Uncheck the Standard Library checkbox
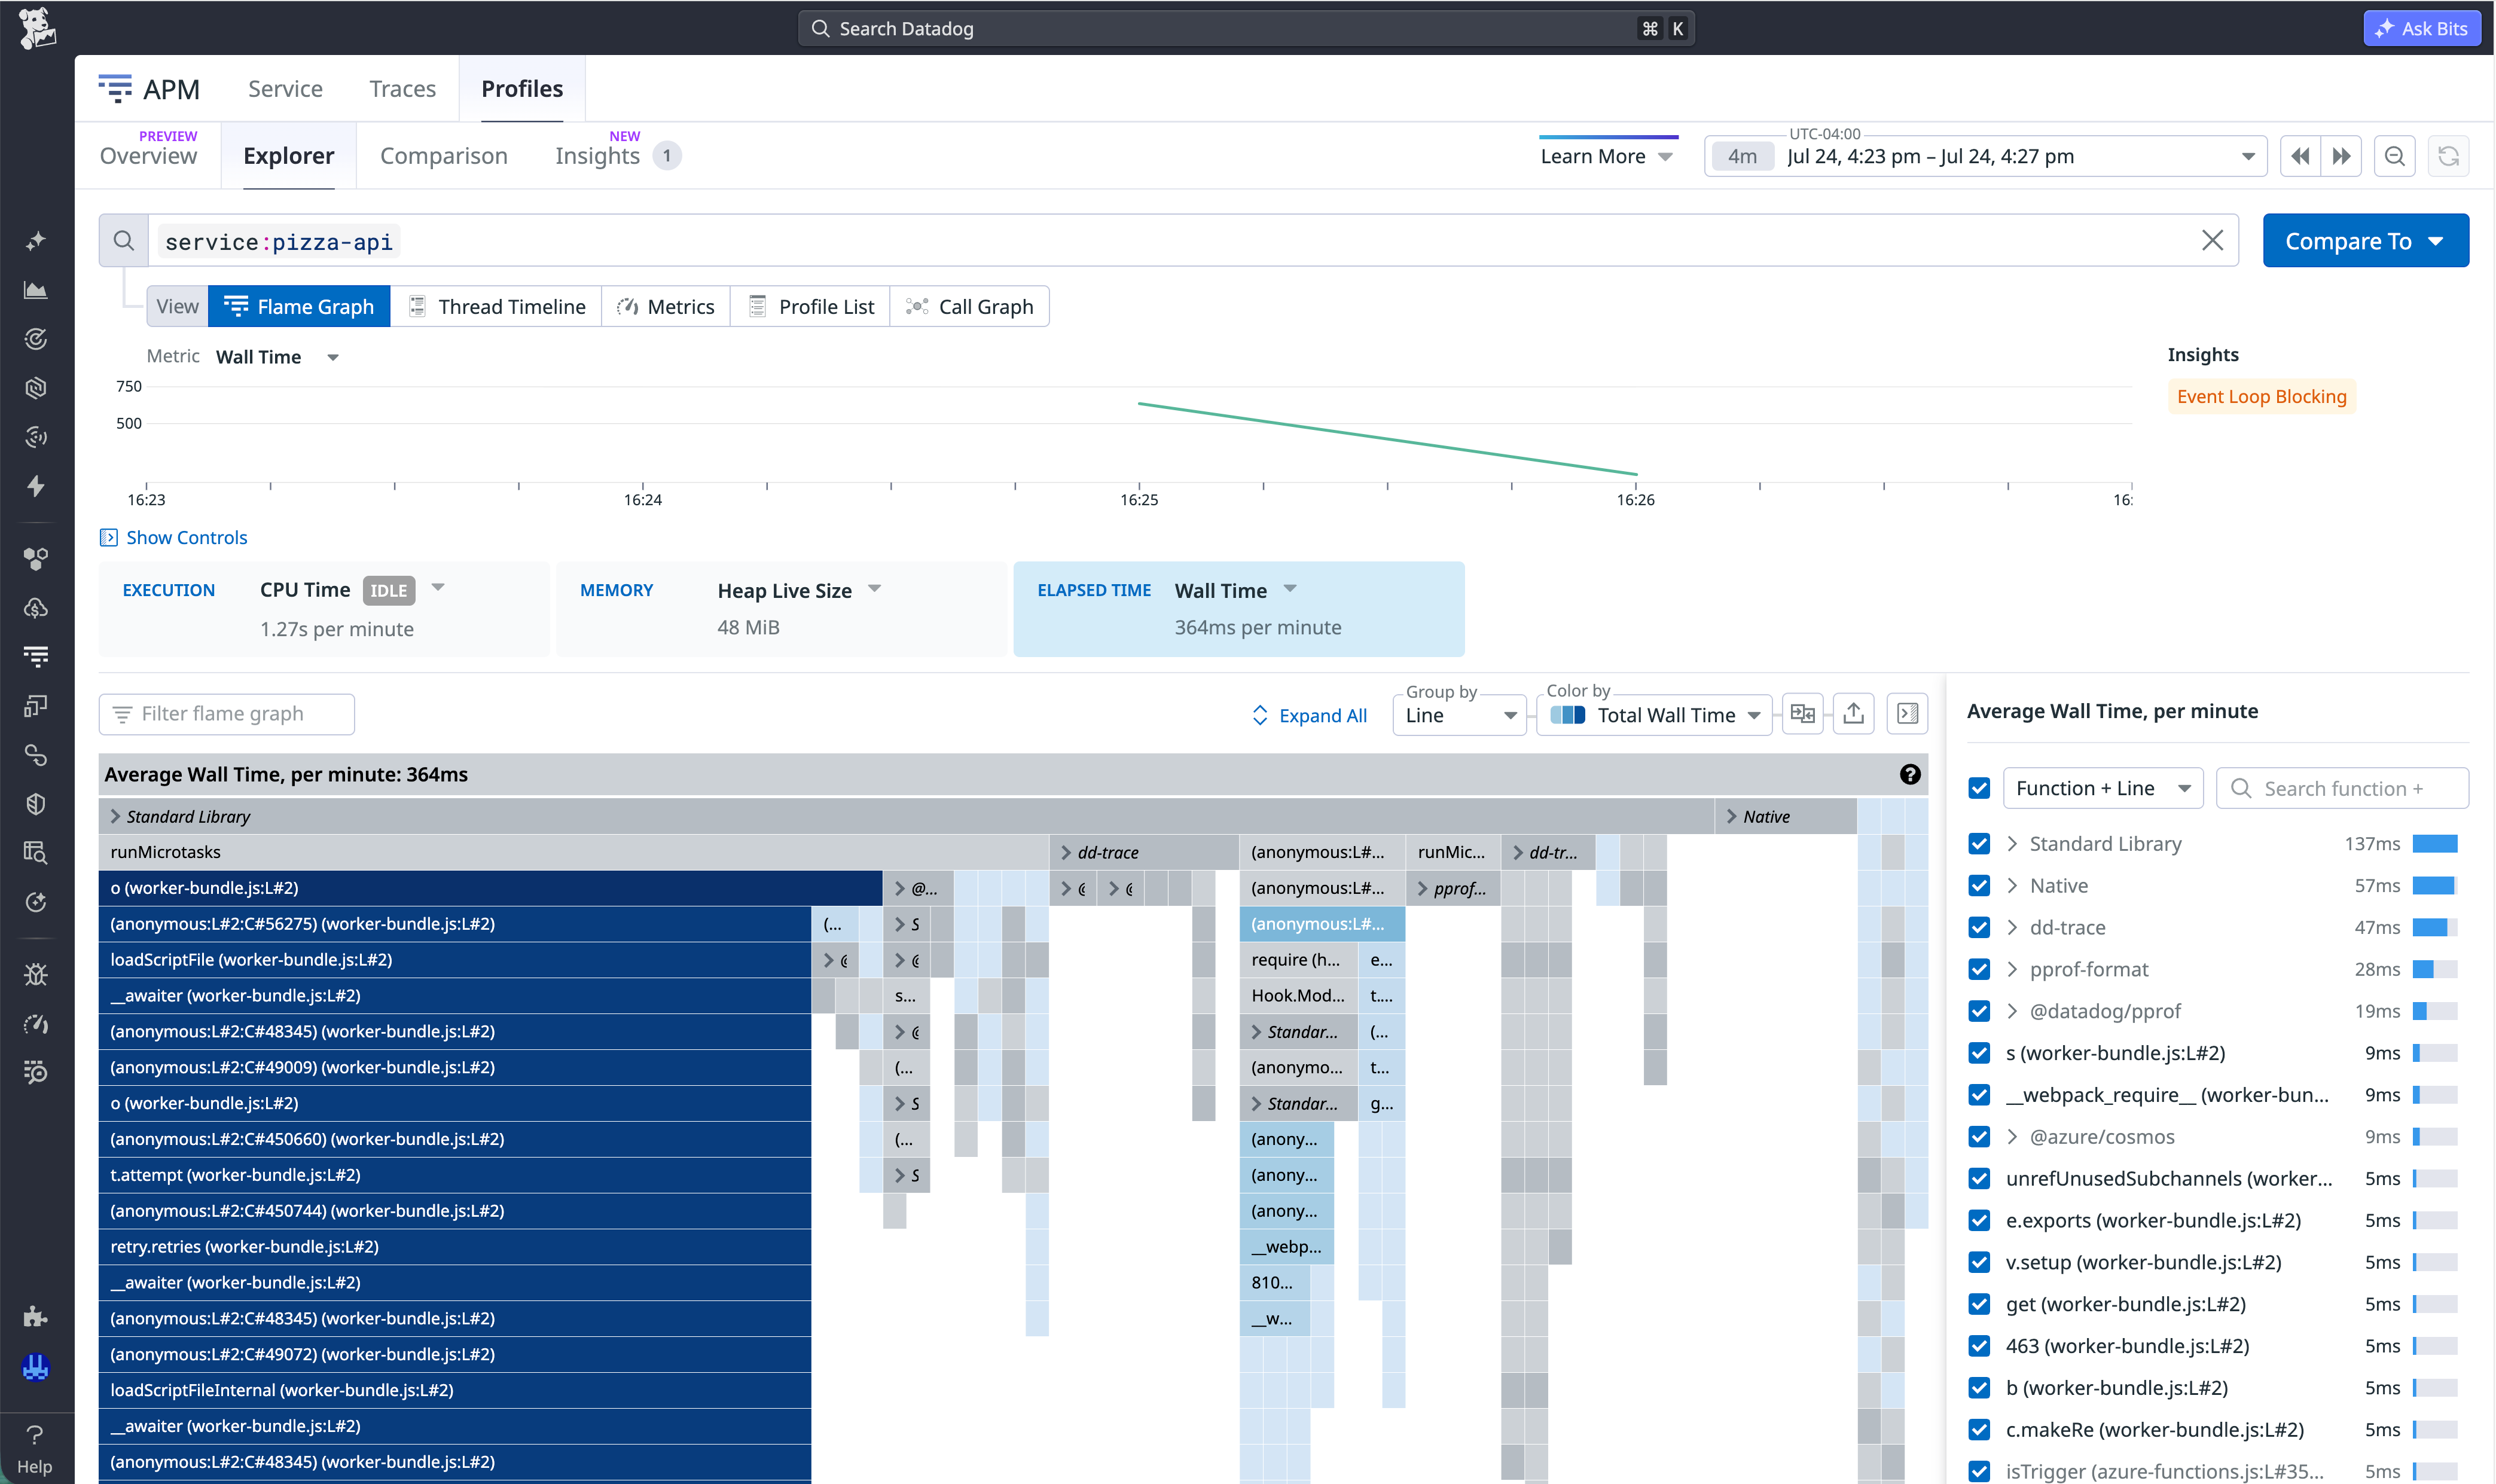 click(1978, 844)
